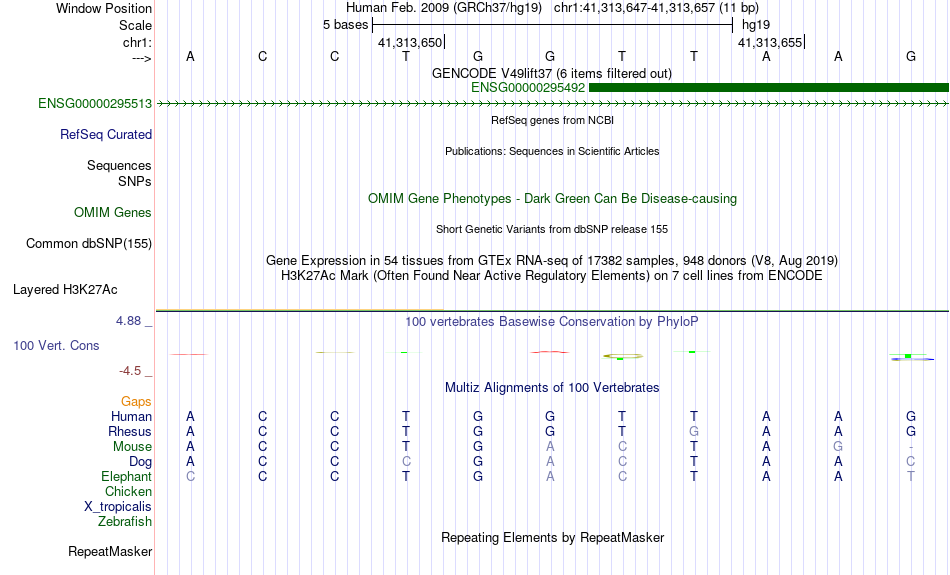Click the faded A in the Mouse row
The width and height of the screenshot is (950, 575).
550,447
